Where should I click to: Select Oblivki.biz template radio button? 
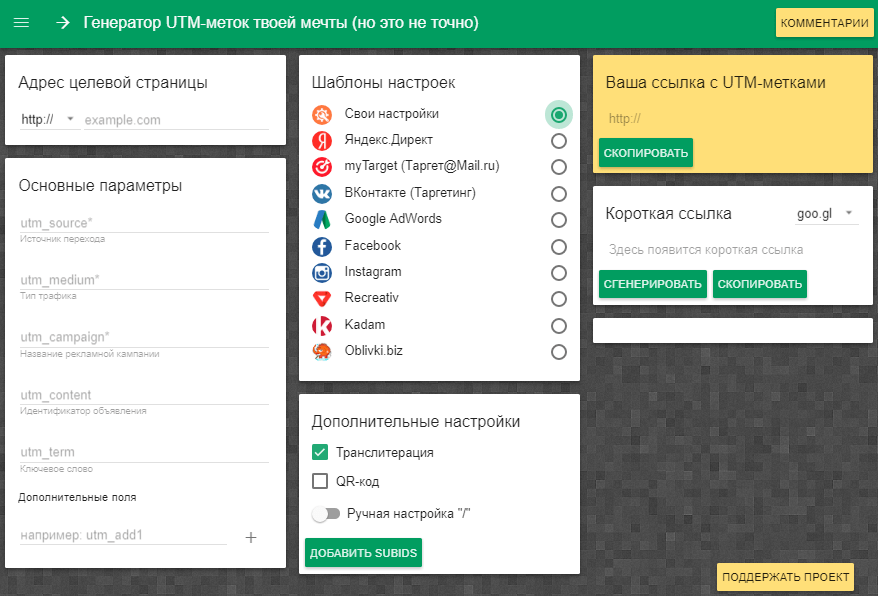coord(558,352)
